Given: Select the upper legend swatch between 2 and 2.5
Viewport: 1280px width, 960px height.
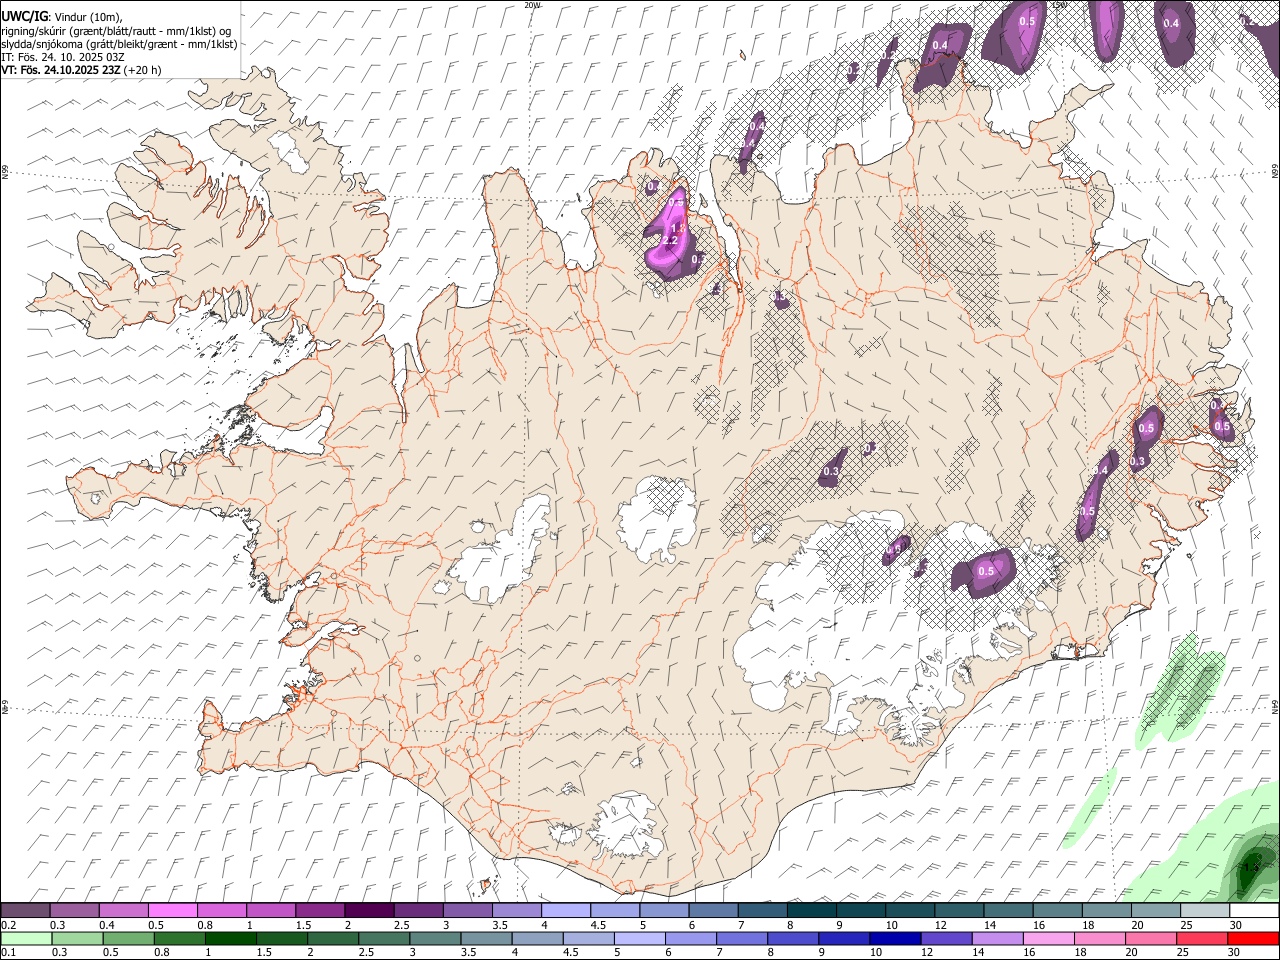Looking at the screenshot, I should [x=368, y=911].
